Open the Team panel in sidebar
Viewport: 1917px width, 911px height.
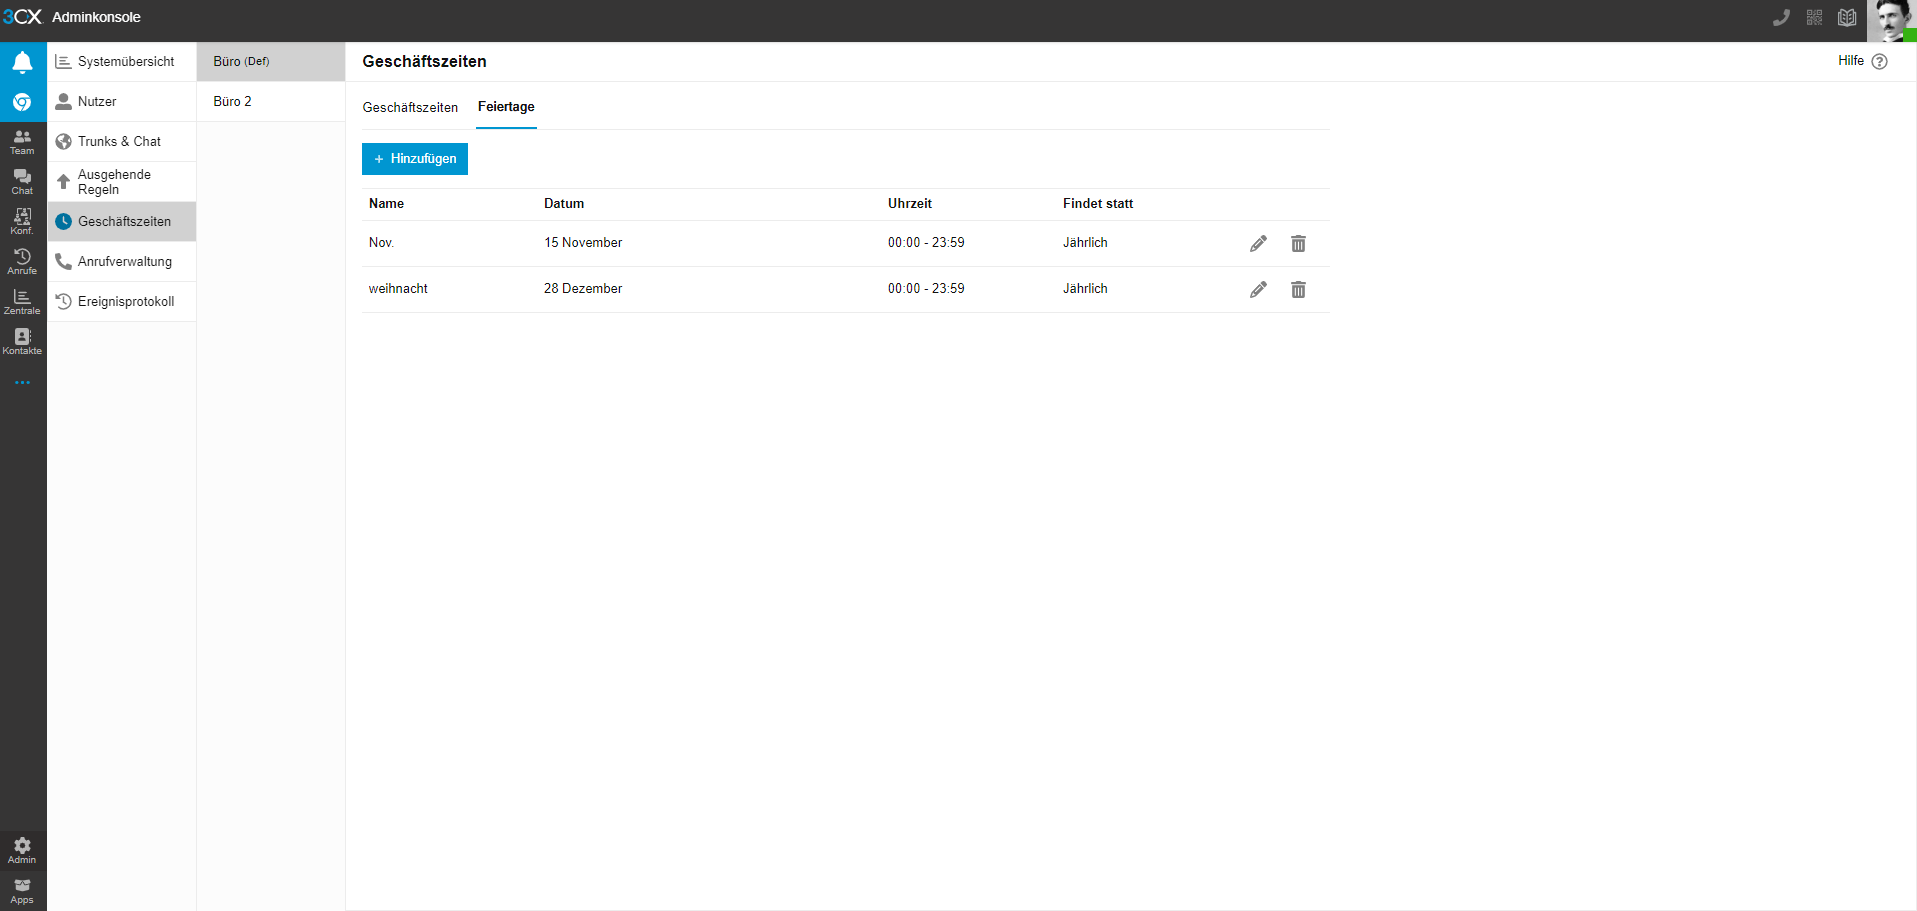pyautogui.click(x=22, y=141)
